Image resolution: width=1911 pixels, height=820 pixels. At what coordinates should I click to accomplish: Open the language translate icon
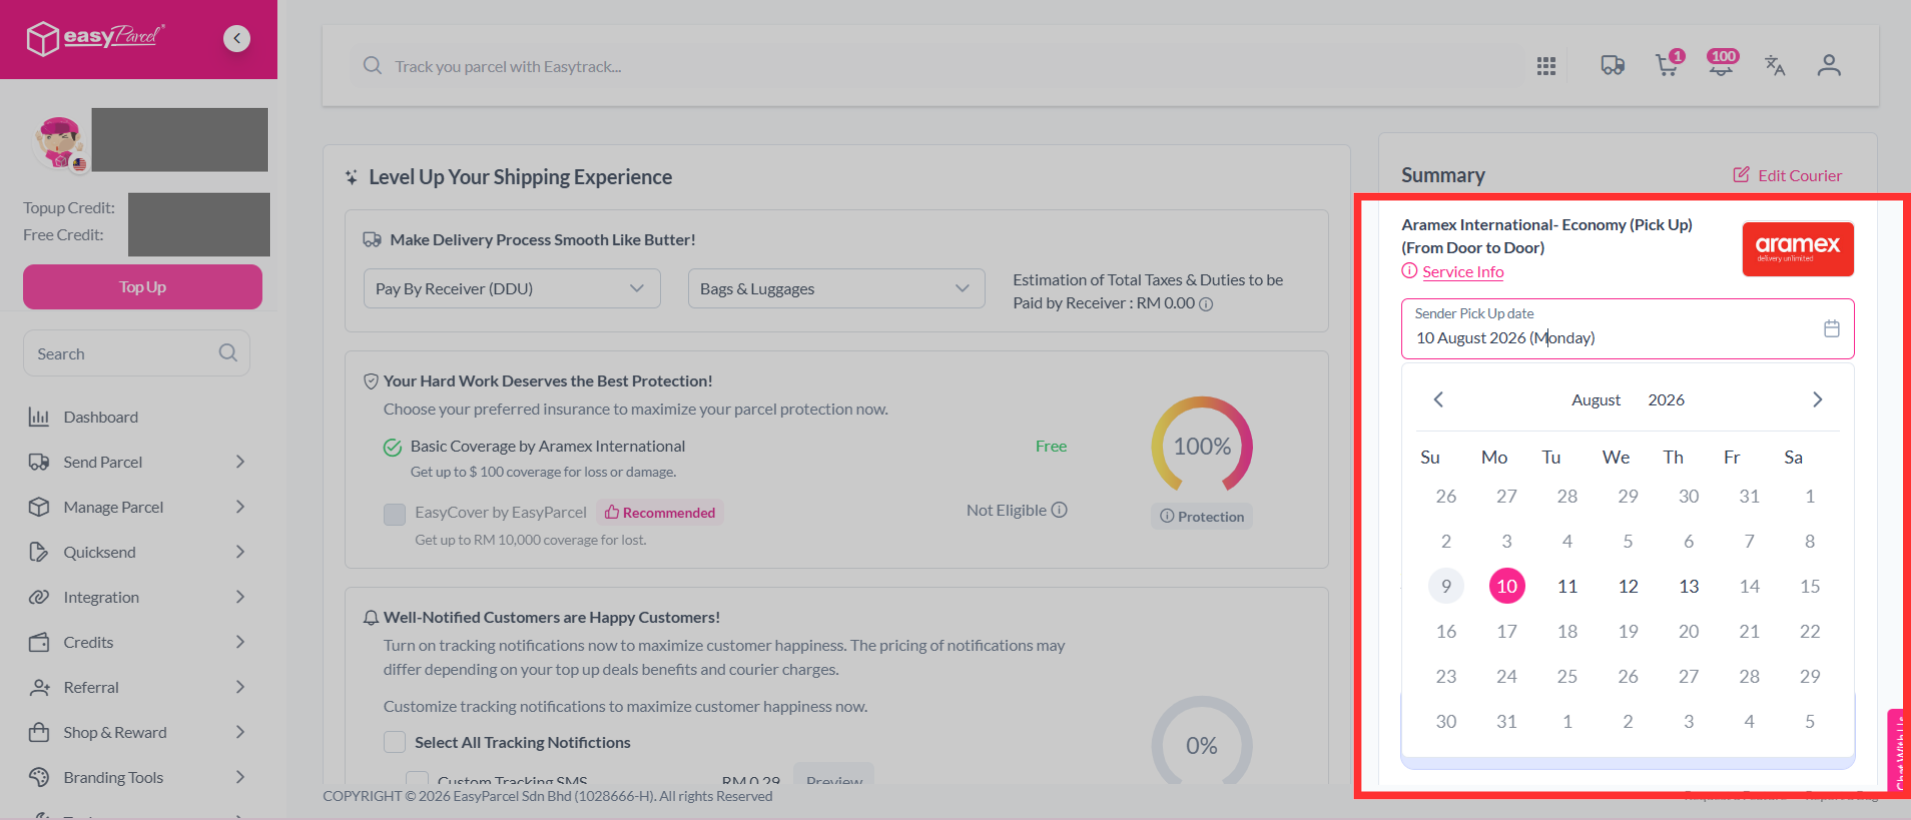[x=1775, y=66]
